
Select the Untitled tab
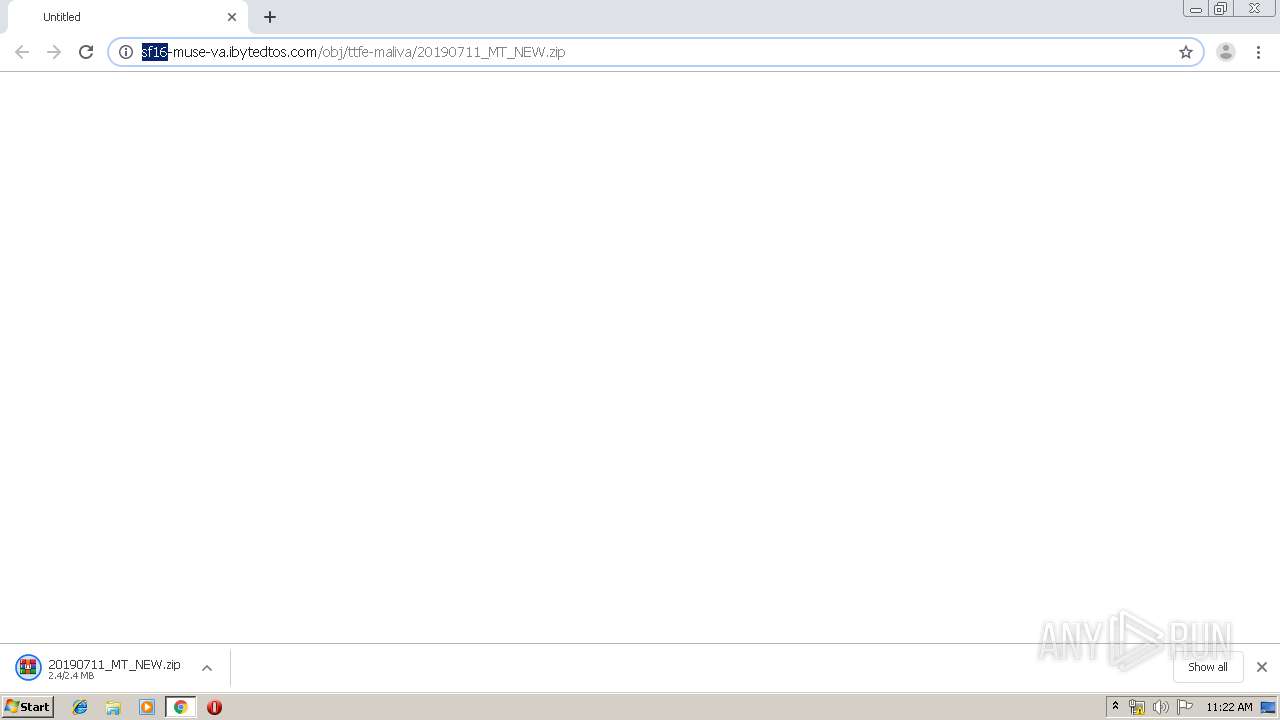click(127, 17)
